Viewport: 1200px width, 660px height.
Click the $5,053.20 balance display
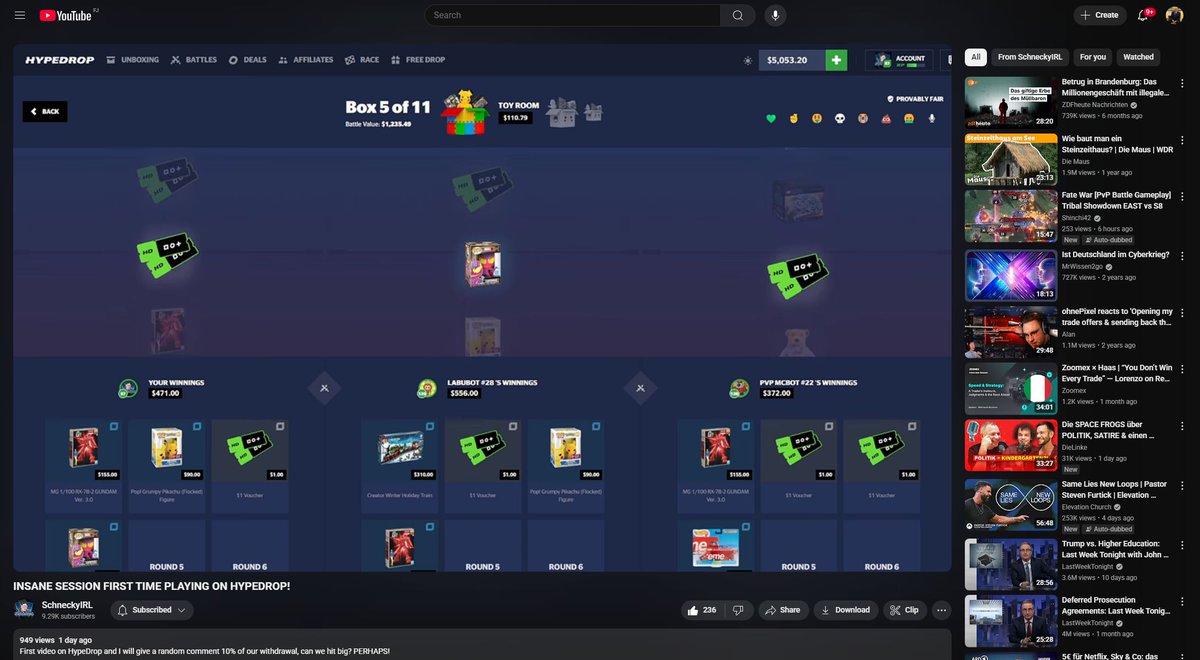point(792,60)
